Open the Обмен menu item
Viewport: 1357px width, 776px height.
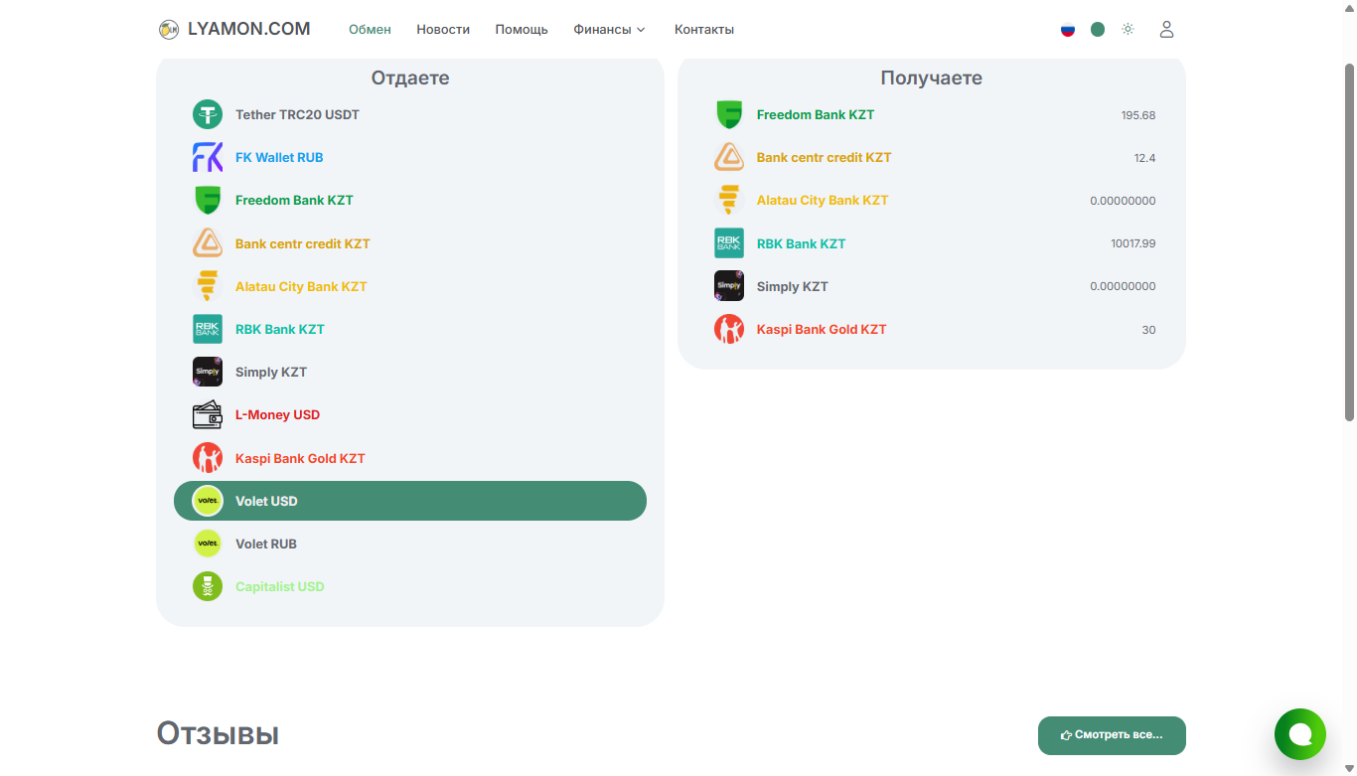pyautogui.click(x=370, y=30)
